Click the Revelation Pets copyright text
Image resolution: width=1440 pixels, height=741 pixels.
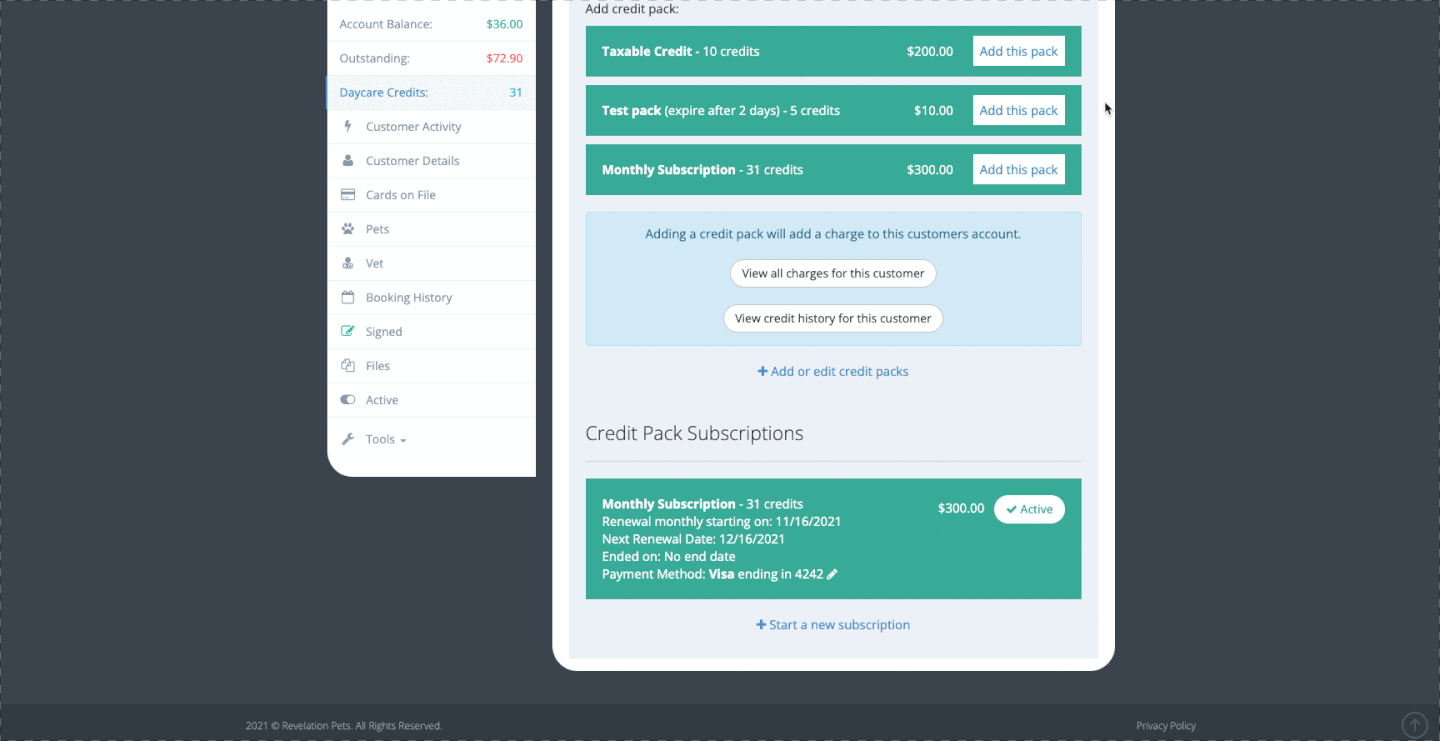(x=344, y=726)
